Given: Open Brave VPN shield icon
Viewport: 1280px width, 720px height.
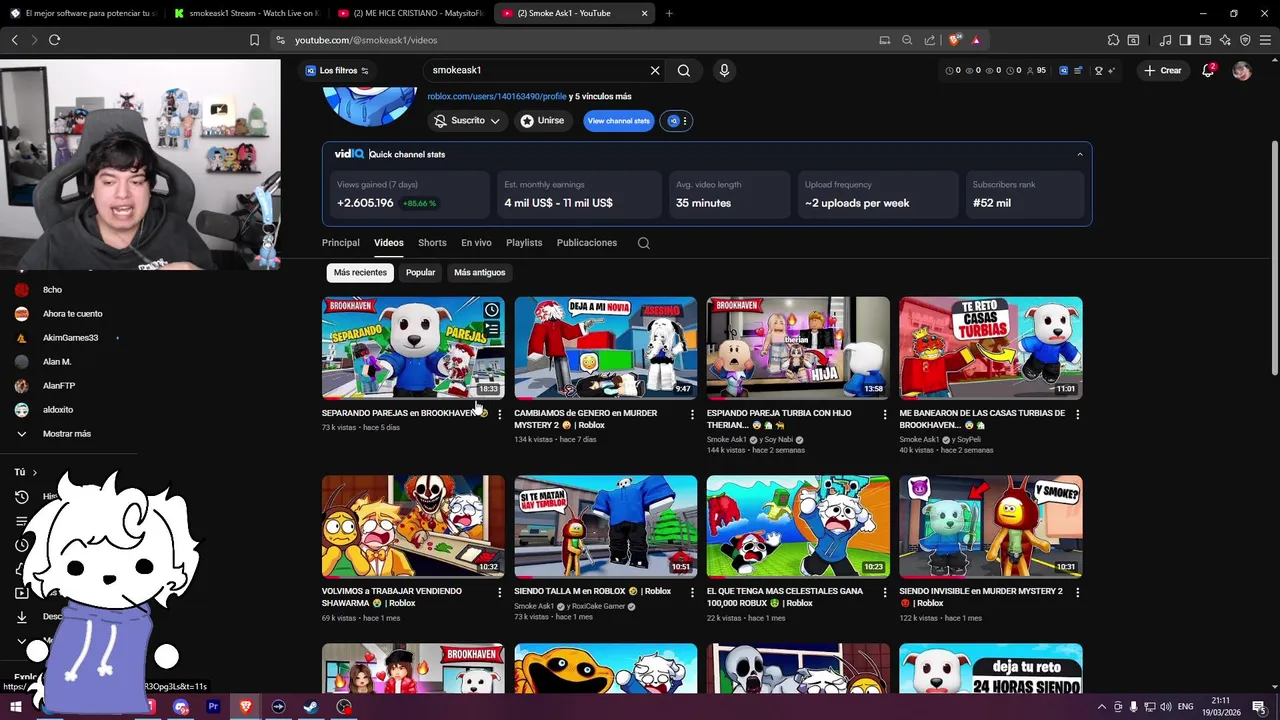Looking at the screenshot, I should 1245,40.
